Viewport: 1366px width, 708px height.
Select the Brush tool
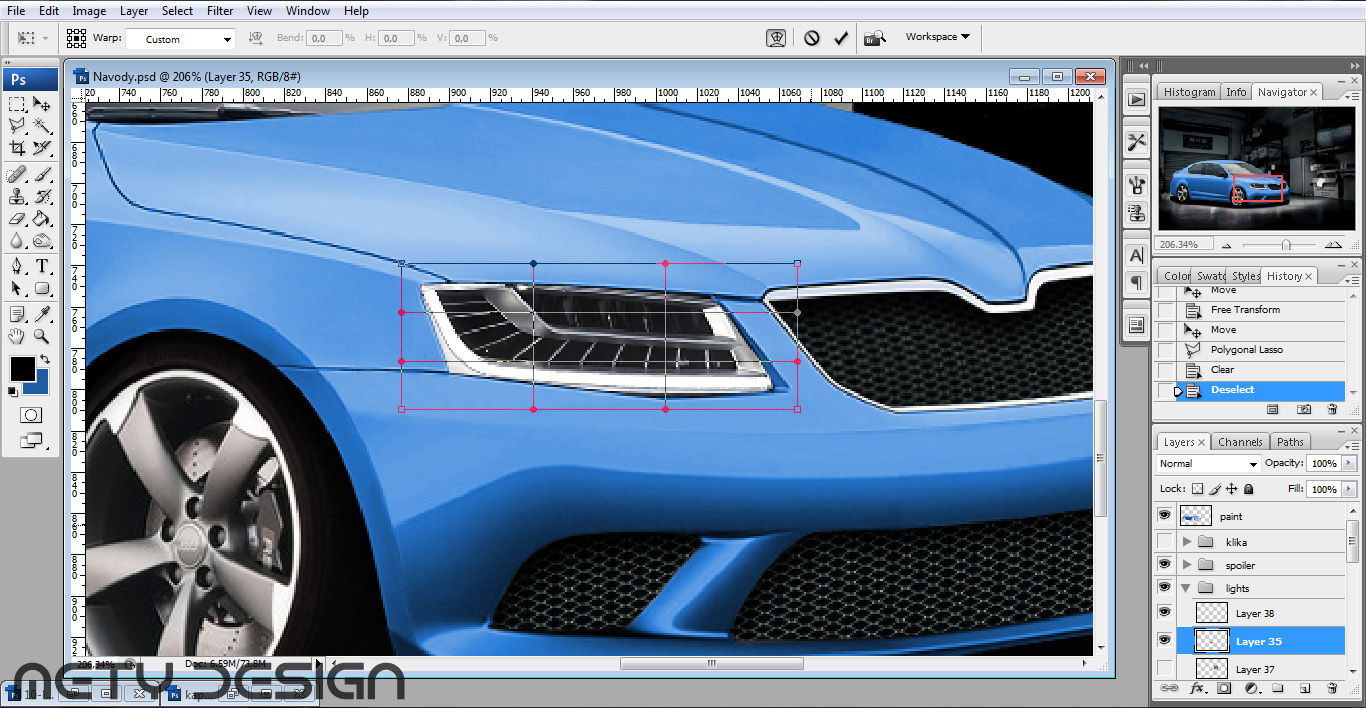click(42, 174)
